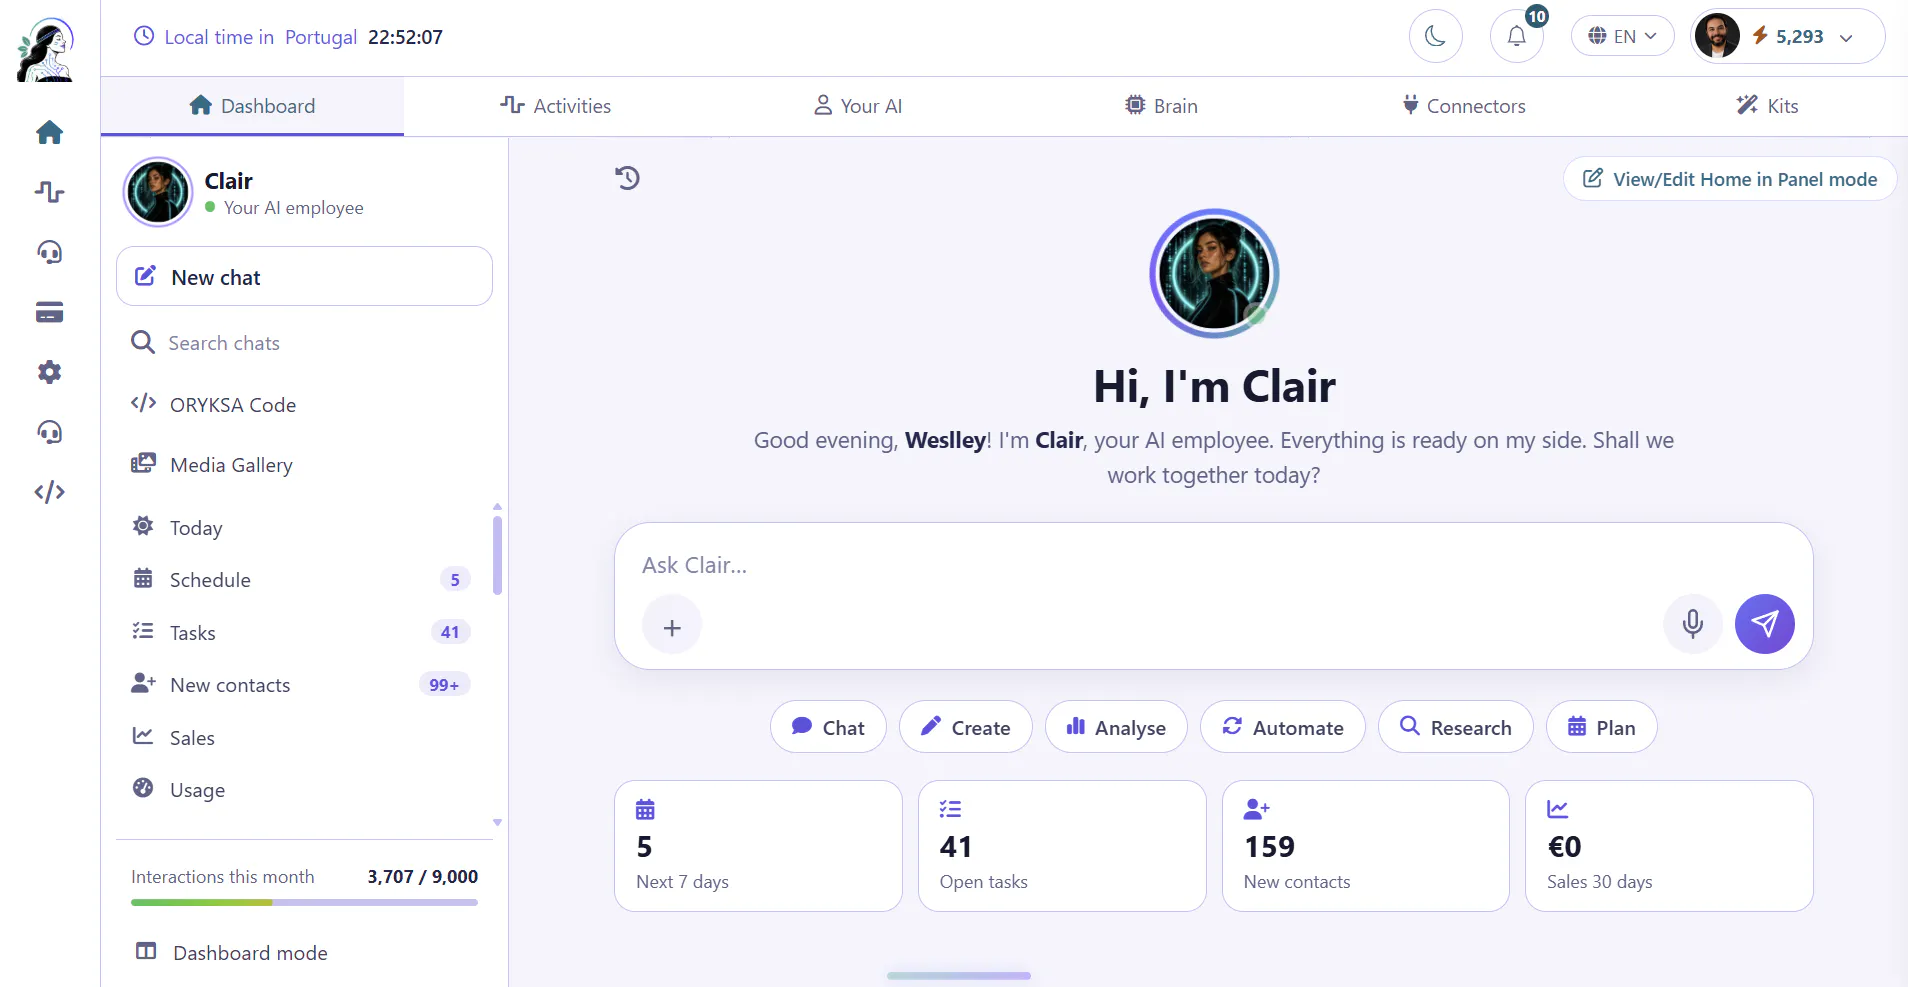1908x987 pixels.
Task: Open the home icon in left rail
Action: tap(49, 132)
